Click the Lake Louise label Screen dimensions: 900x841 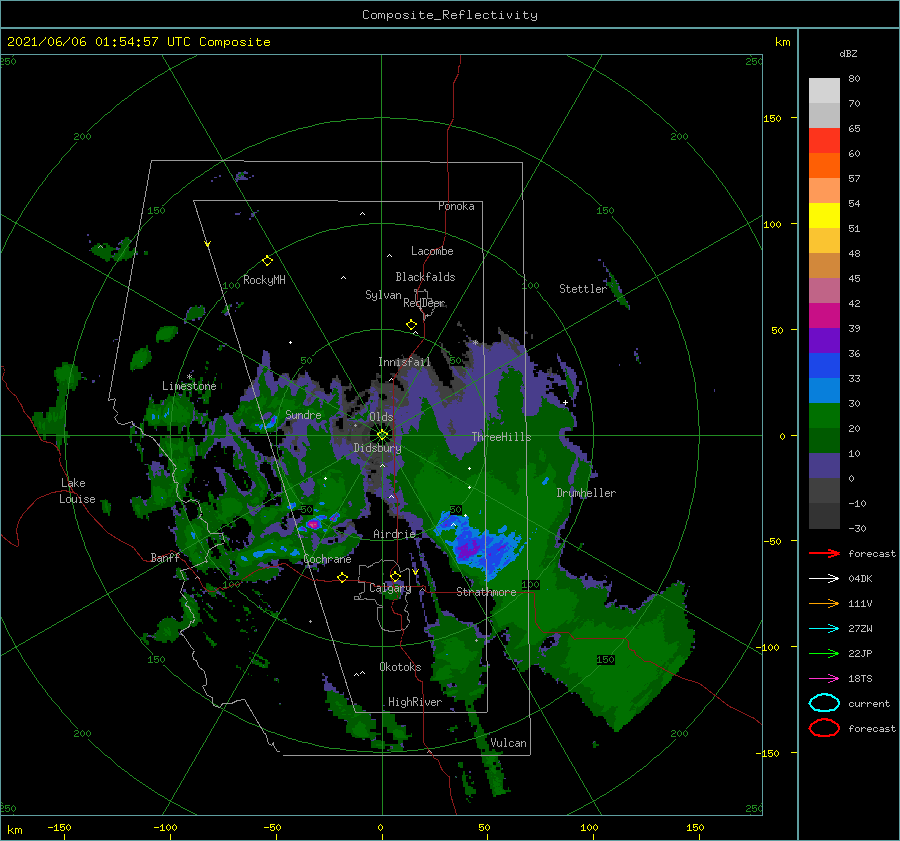(77, 491)
